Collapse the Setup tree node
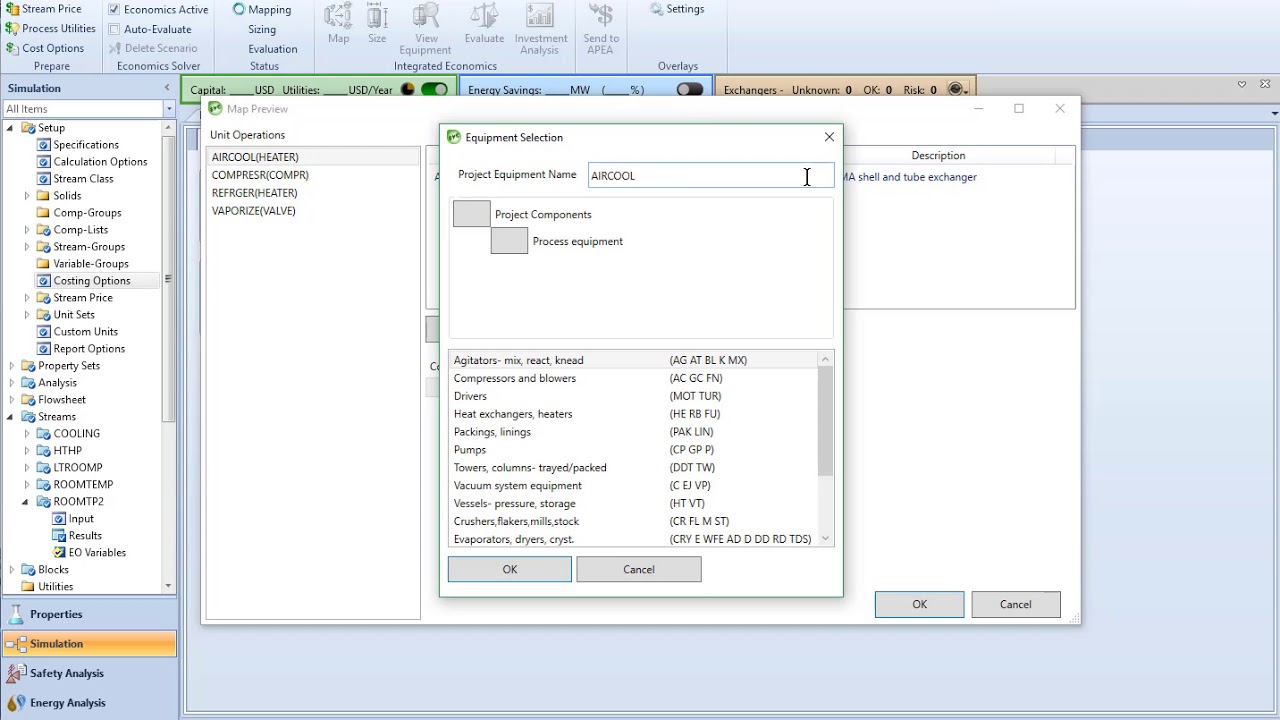The image size is (1280, 720). (x=10, y=128)
